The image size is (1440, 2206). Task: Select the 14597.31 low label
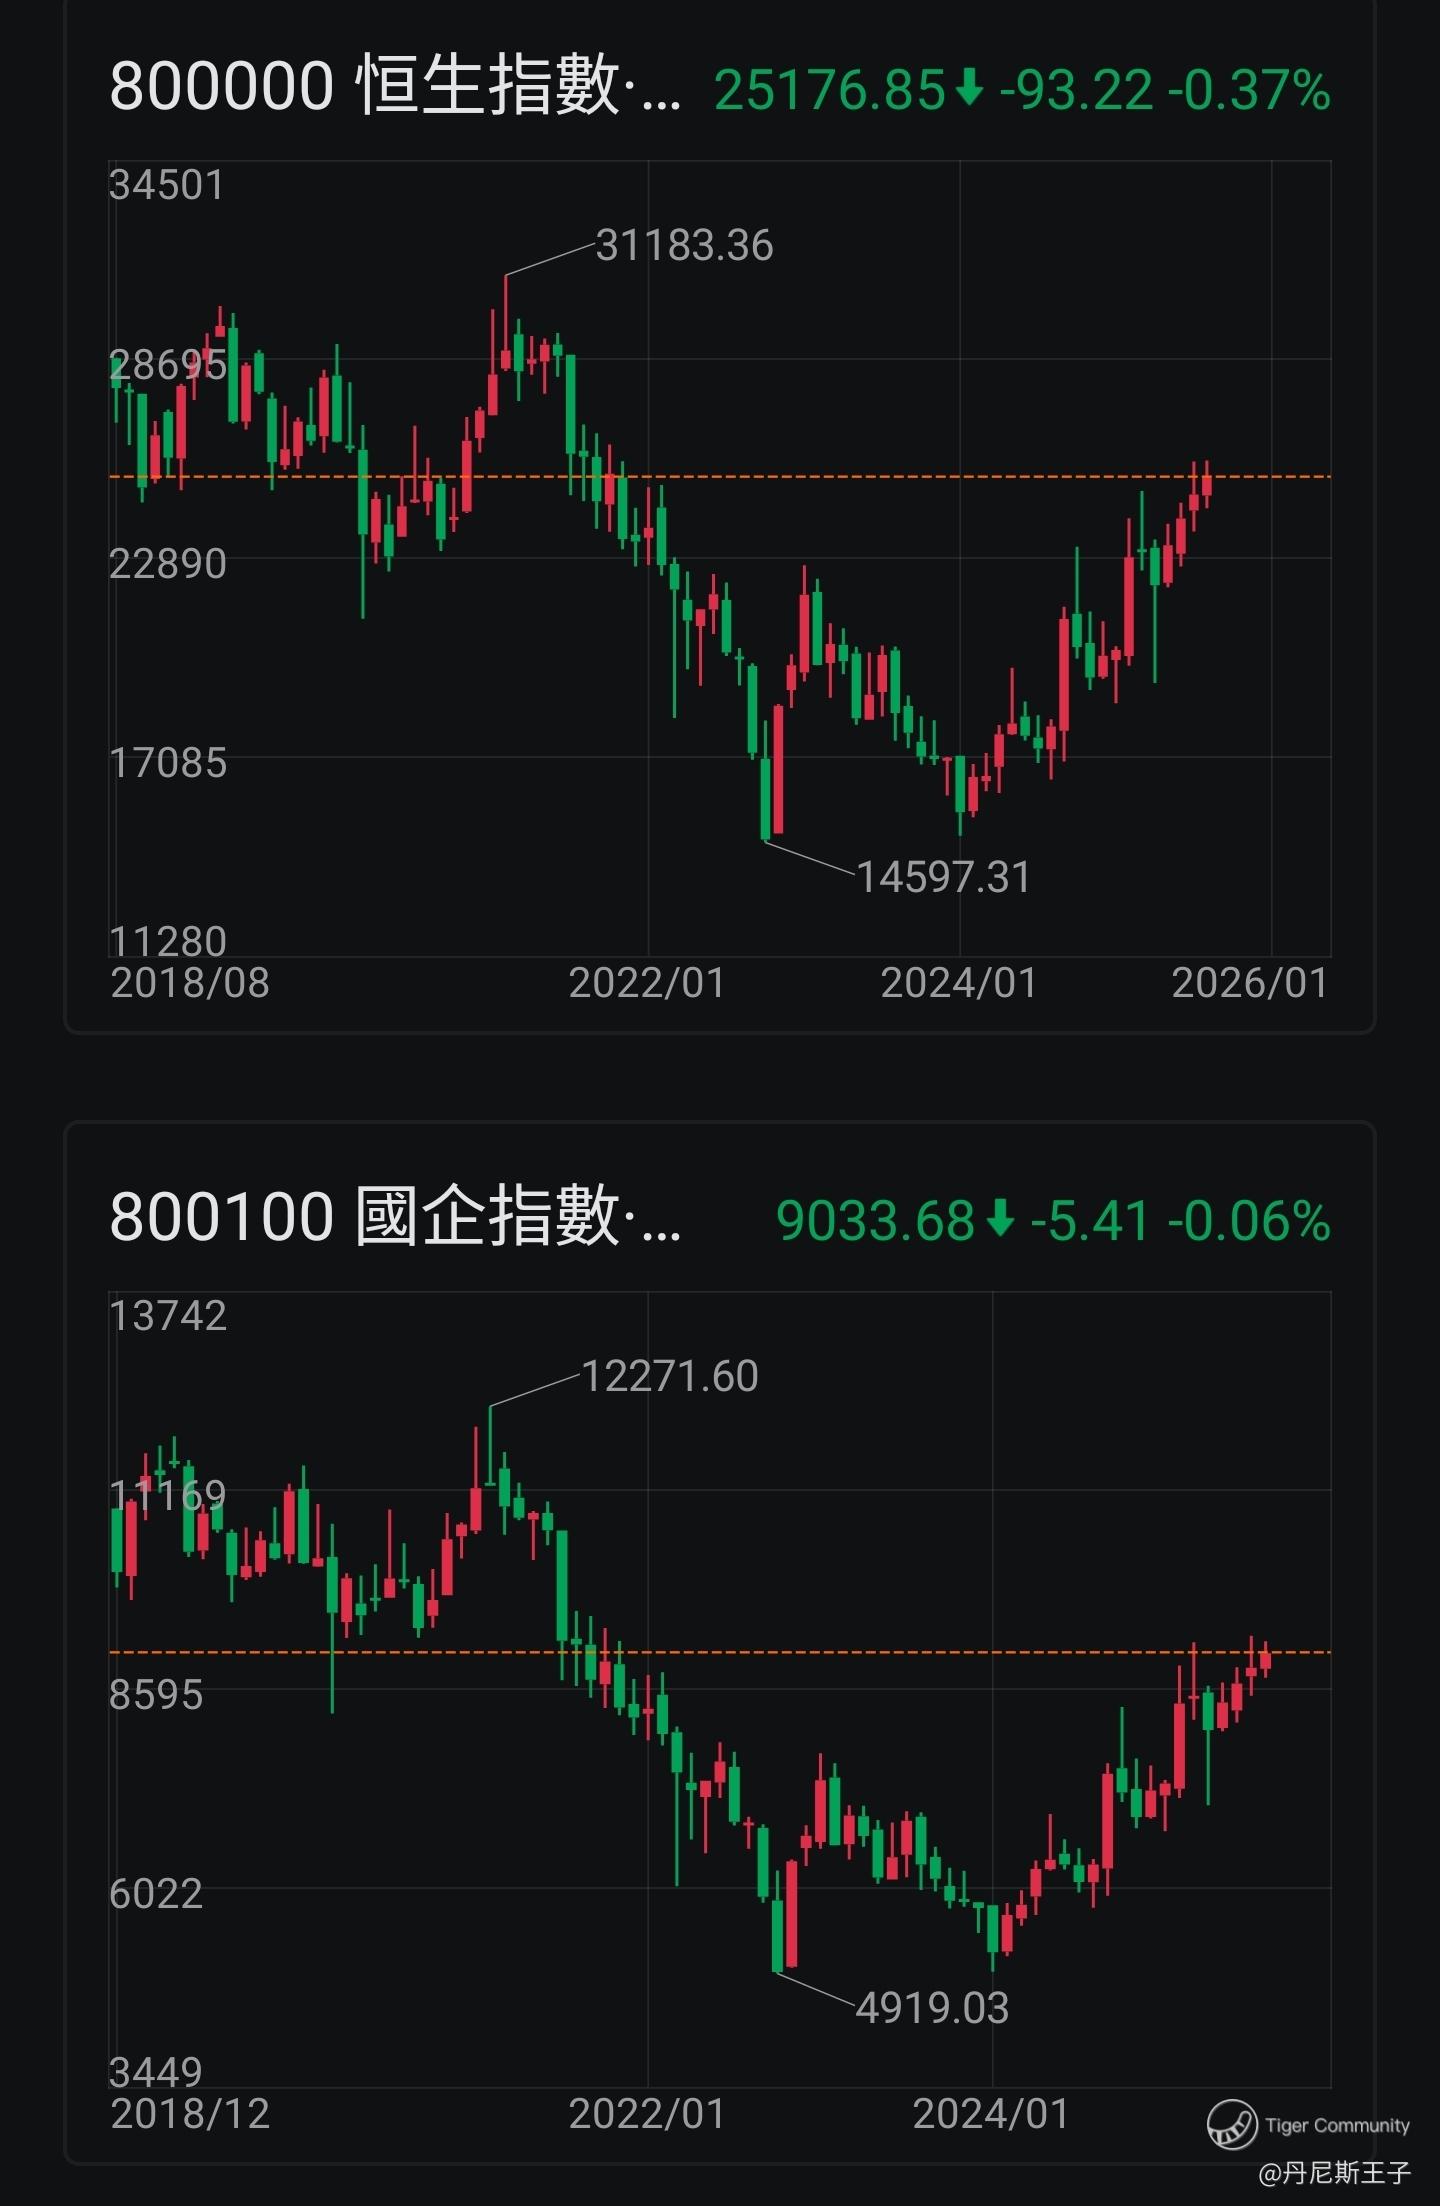click(943, 877)
